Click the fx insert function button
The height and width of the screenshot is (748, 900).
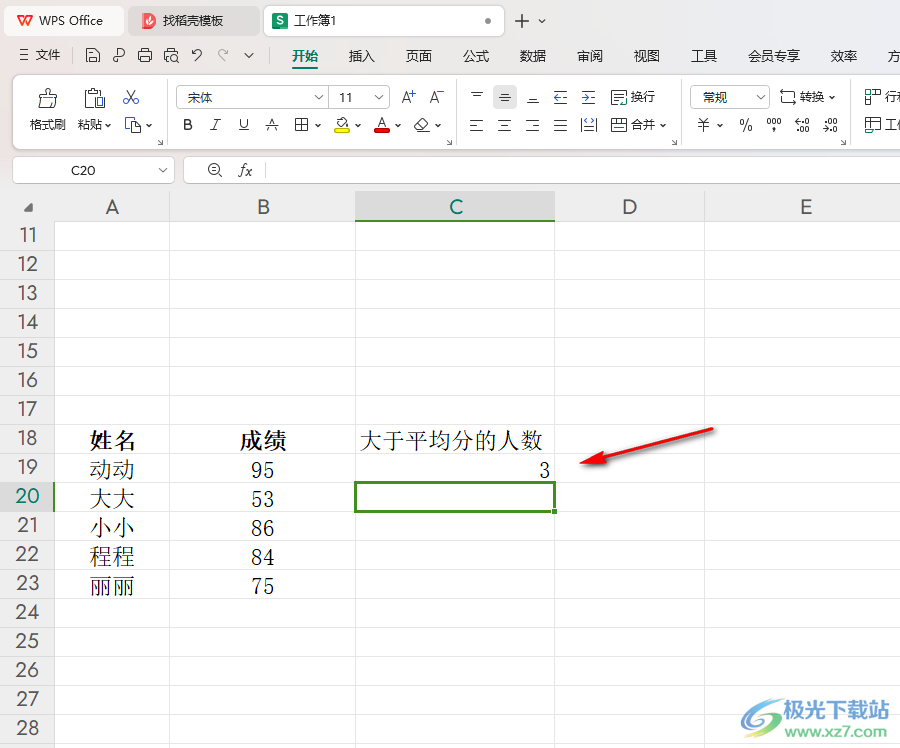[x=245, y=170]
